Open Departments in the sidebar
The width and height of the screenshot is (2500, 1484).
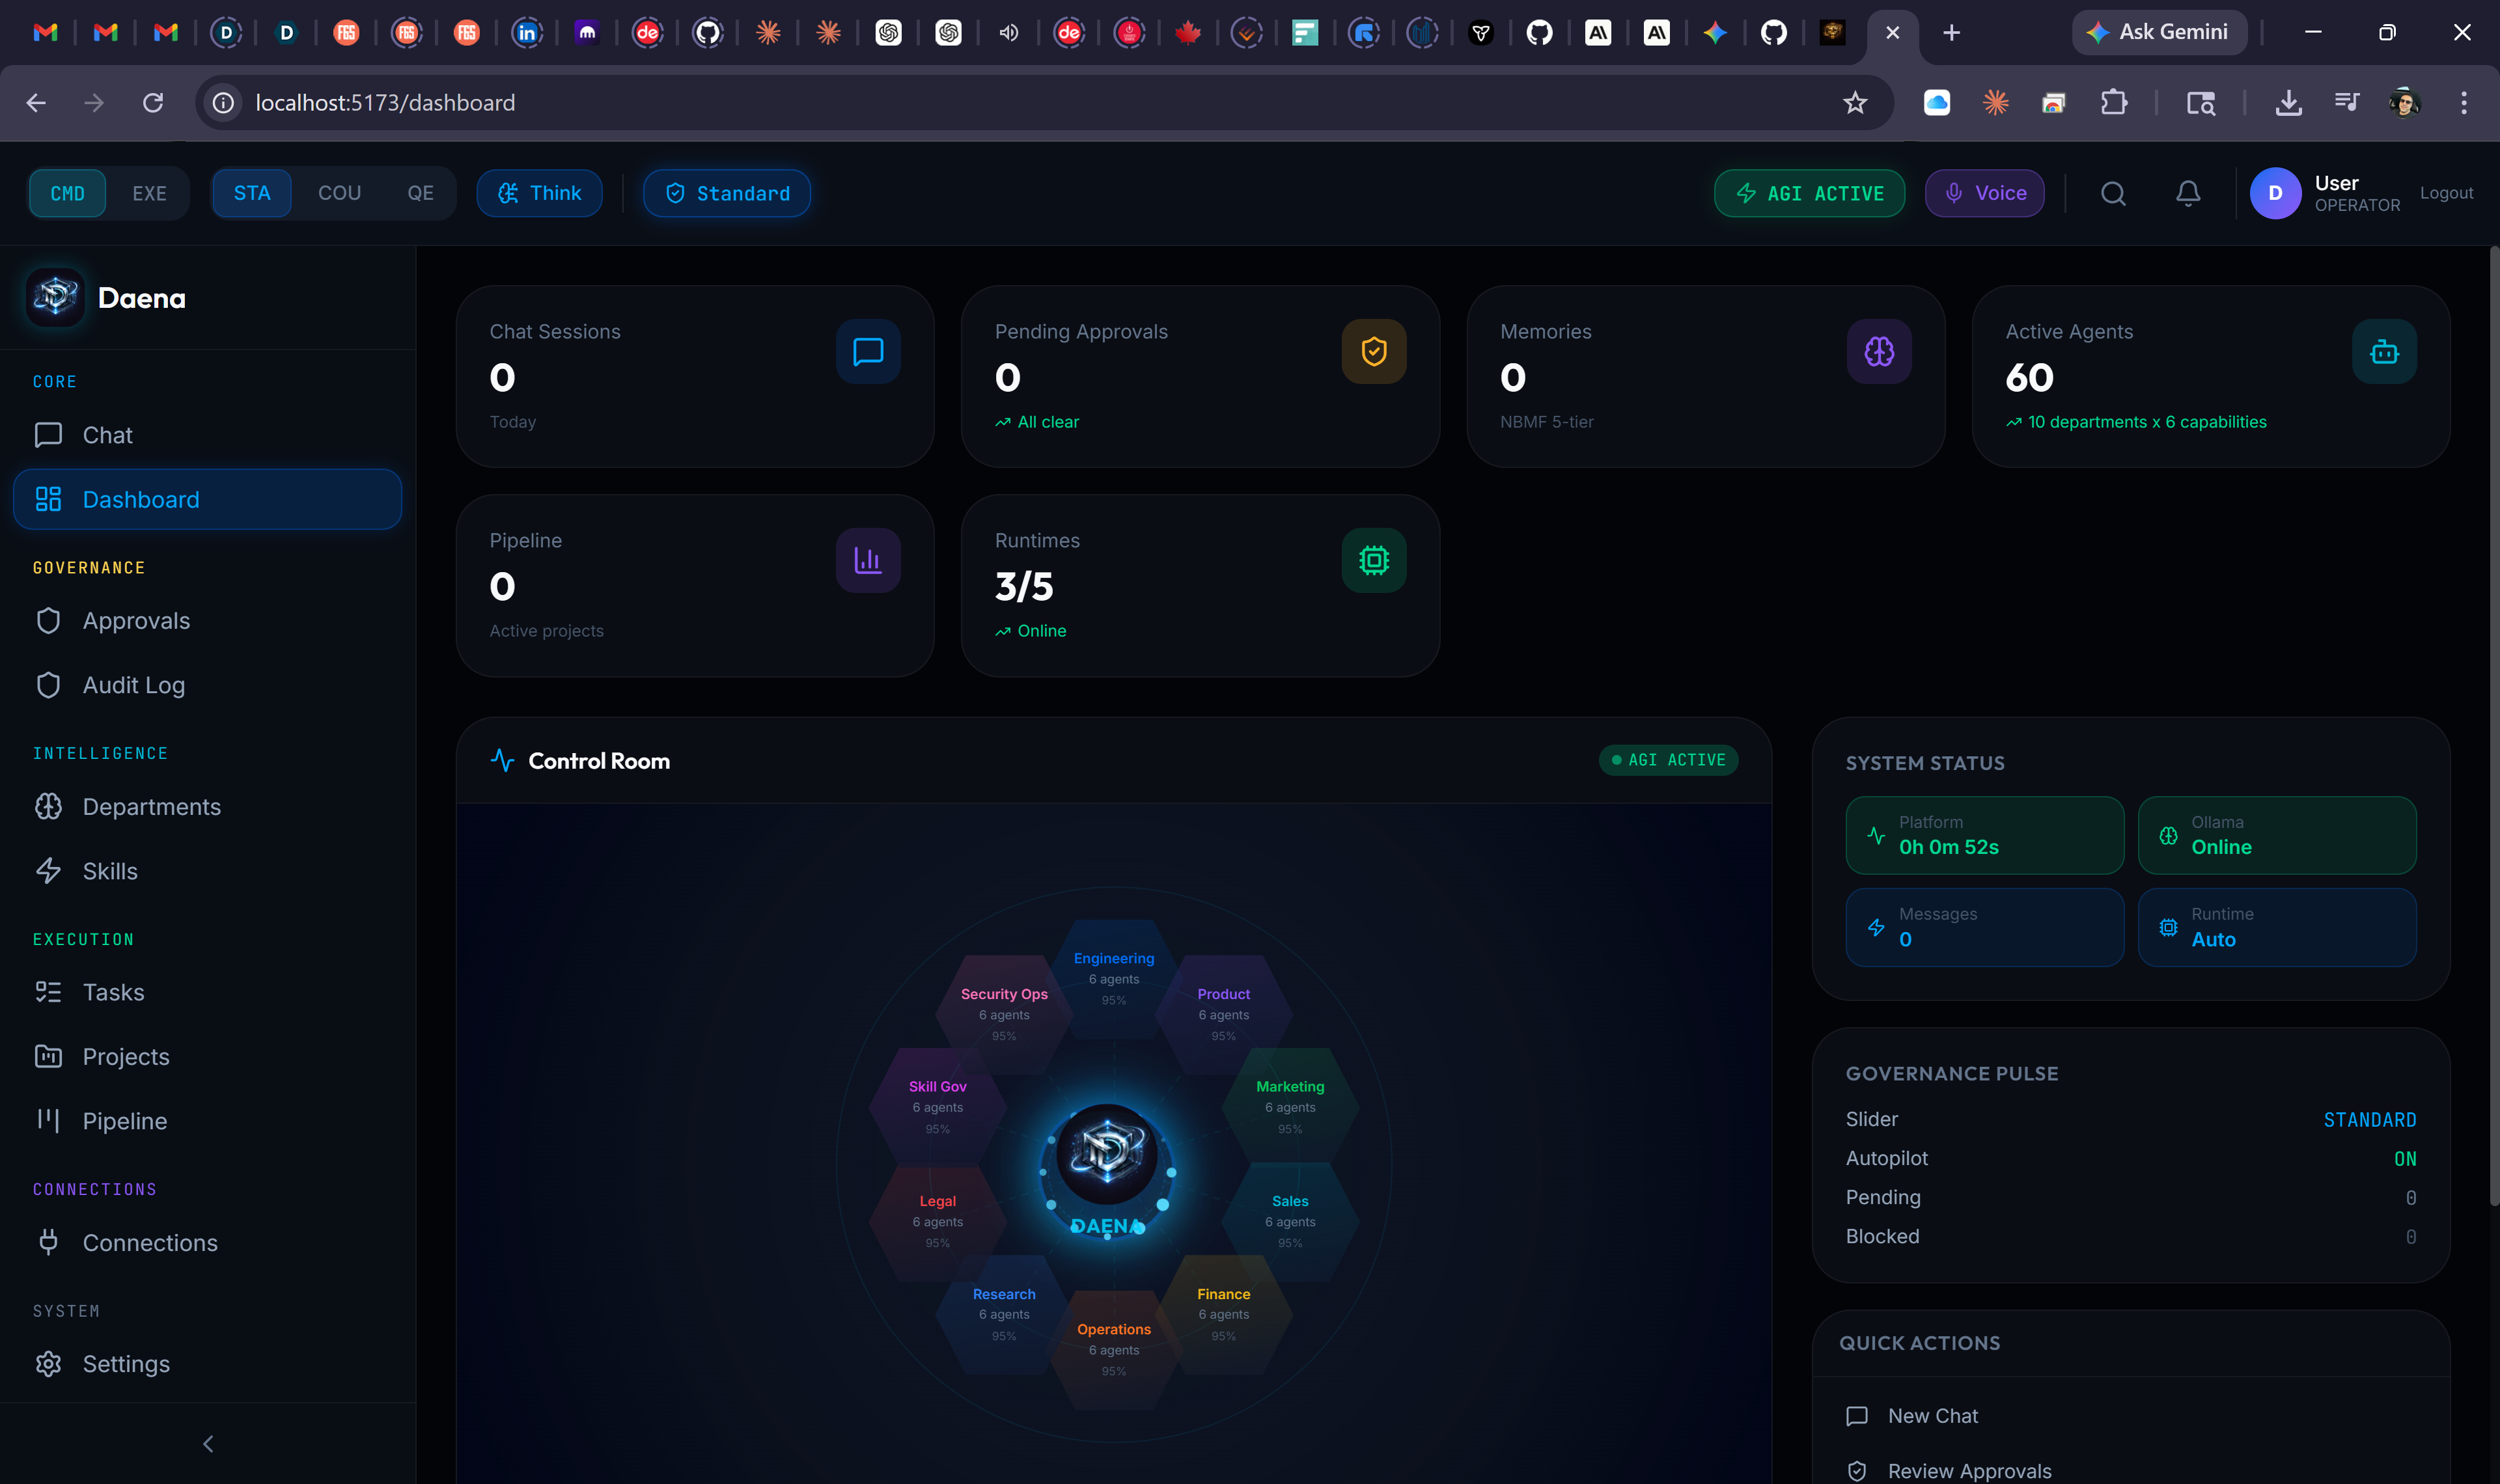pos(151,806)
